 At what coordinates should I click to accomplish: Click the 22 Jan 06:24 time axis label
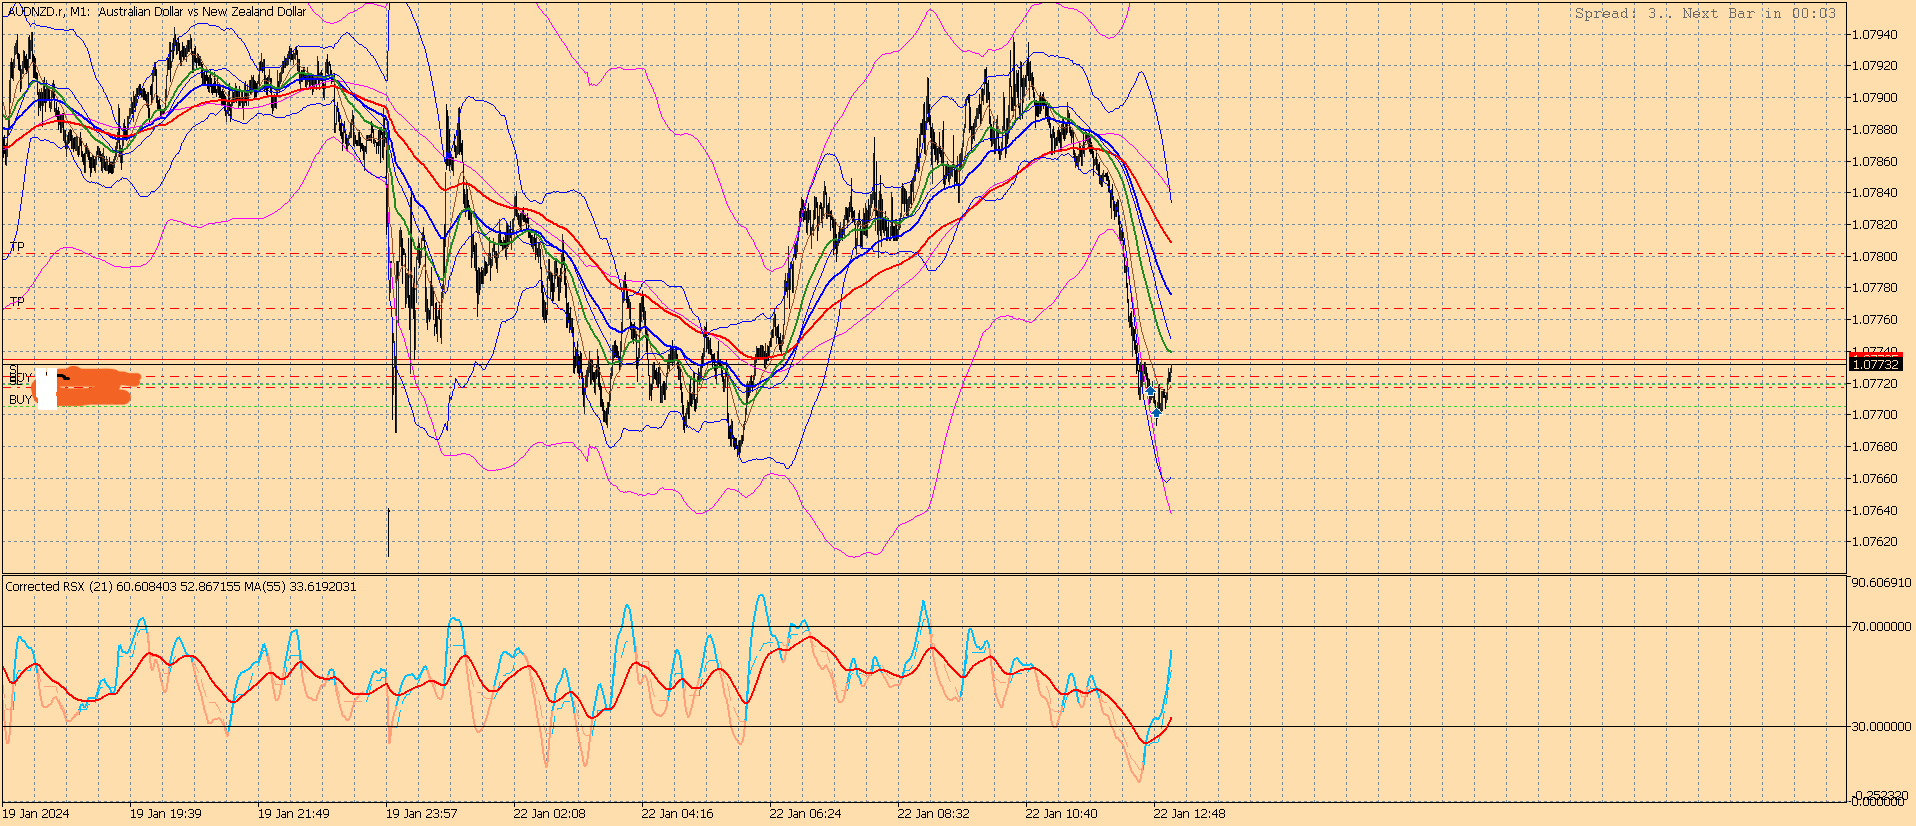(806, 814)
